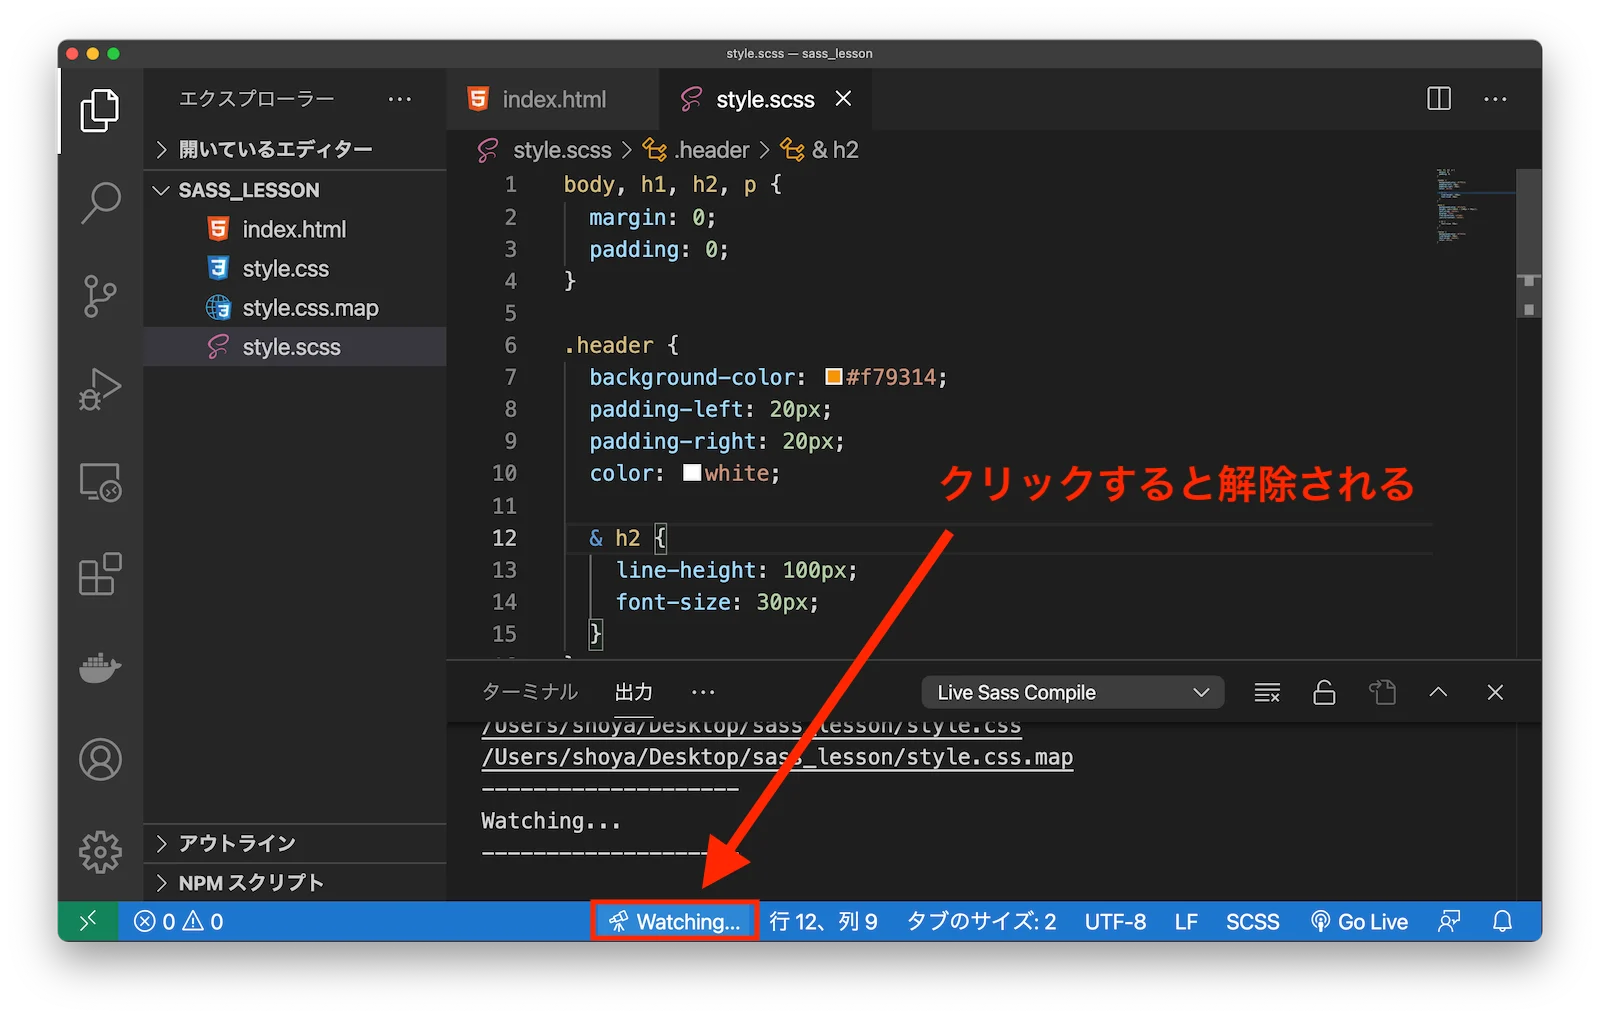This screenshot has width=1600, height=1018.
Task: Click line number 7 in gutter
Action: (510, 377)
